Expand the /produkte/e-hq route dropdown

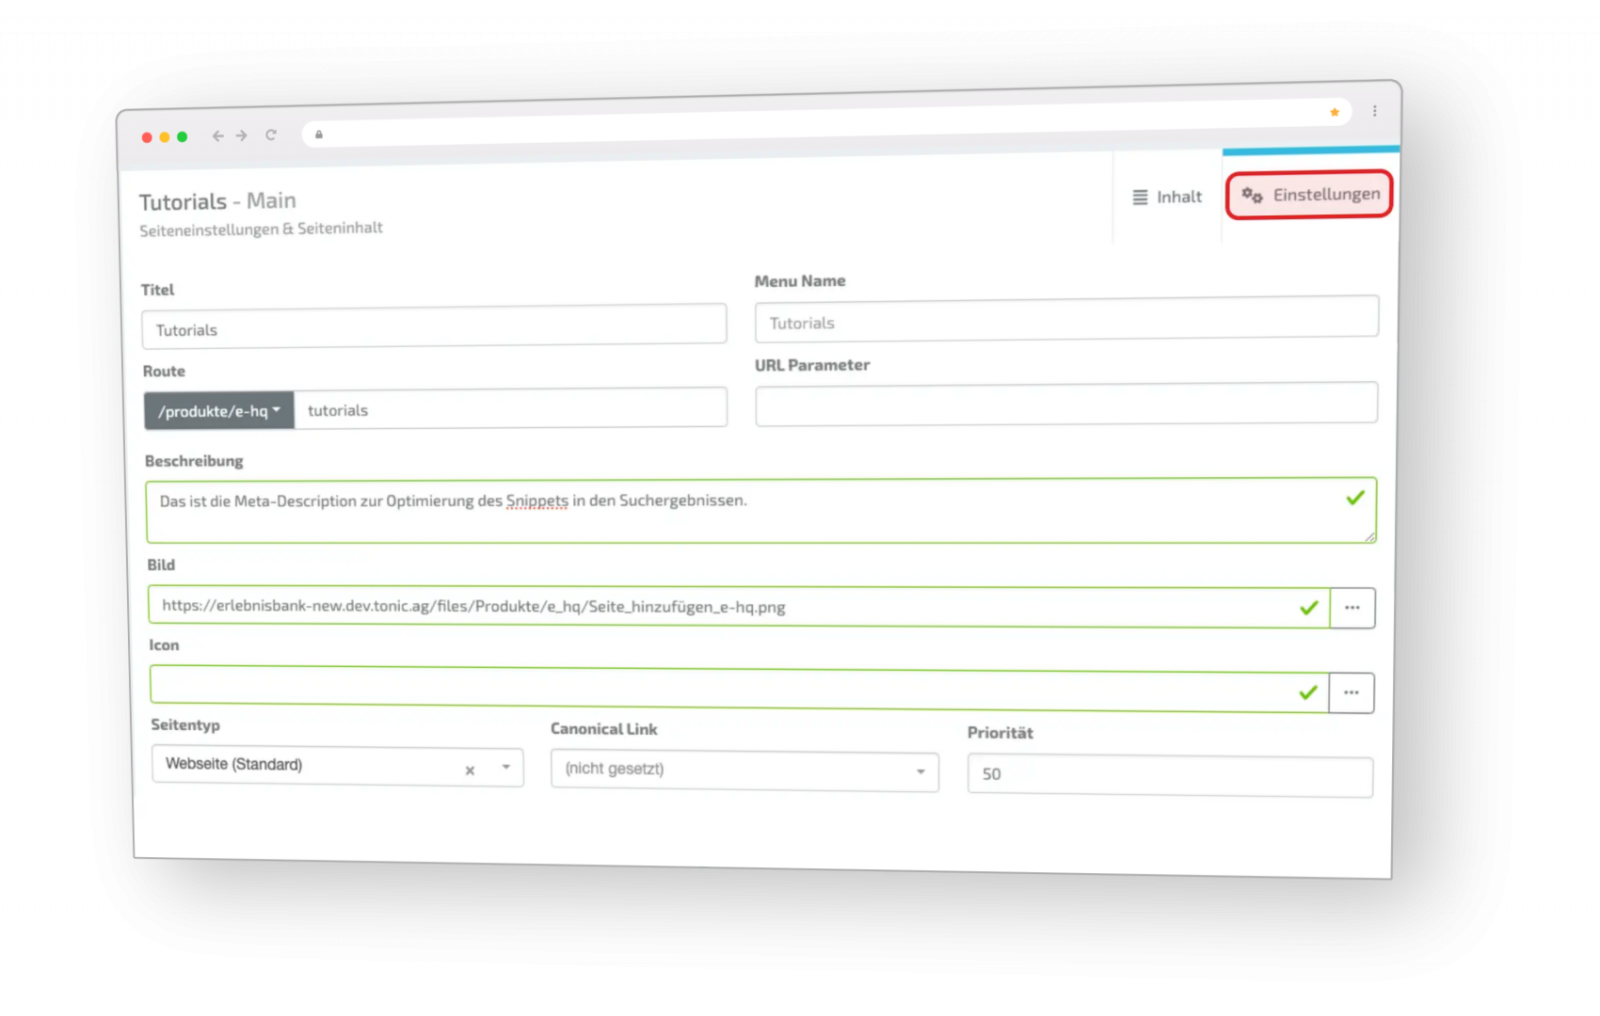pos(219,411)
